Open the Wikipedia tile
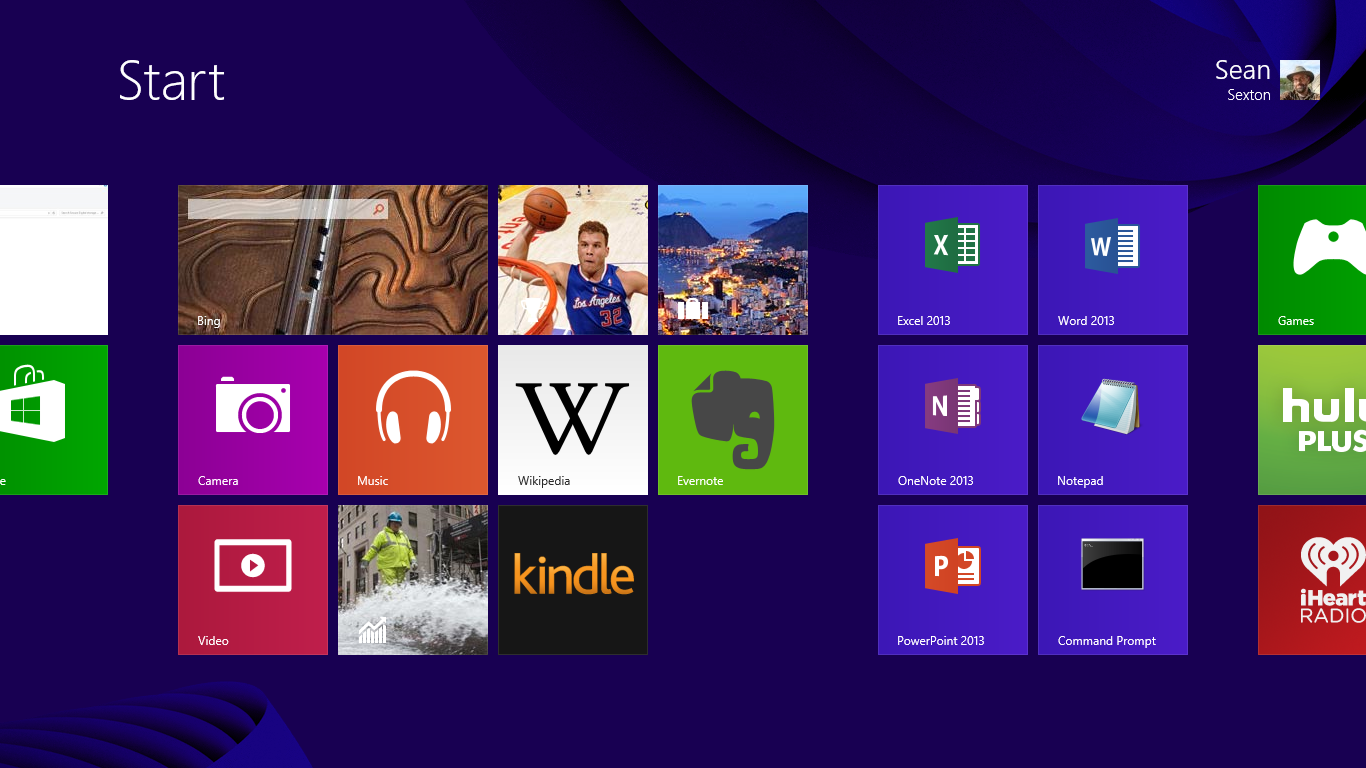Screen dimensions: 1366x768 pos(572,420)
